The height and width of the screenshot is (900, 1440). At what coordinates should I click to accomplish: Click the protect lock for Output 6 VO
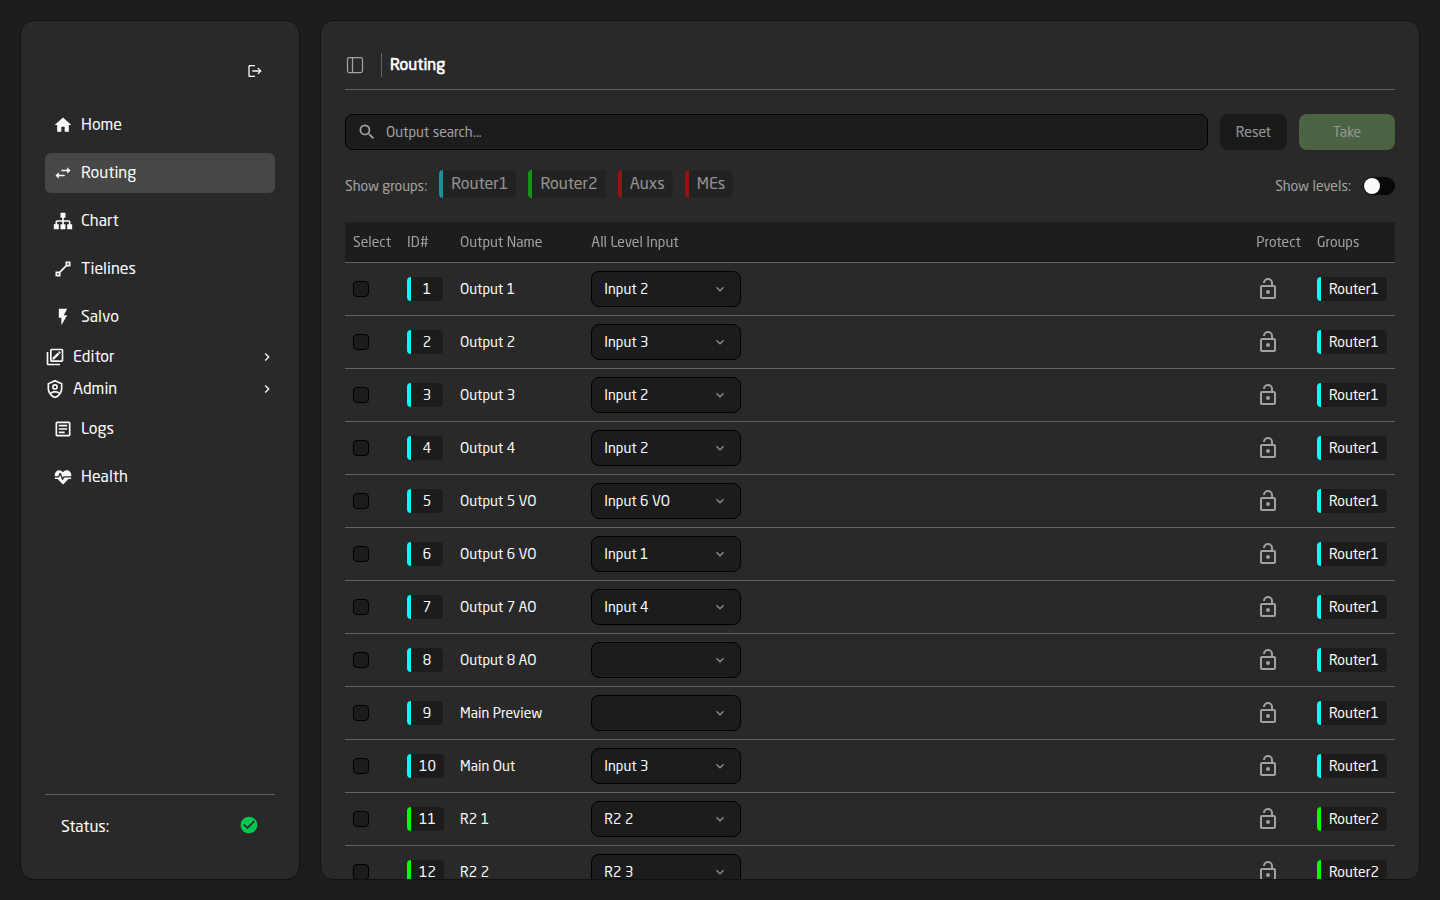1268,554
